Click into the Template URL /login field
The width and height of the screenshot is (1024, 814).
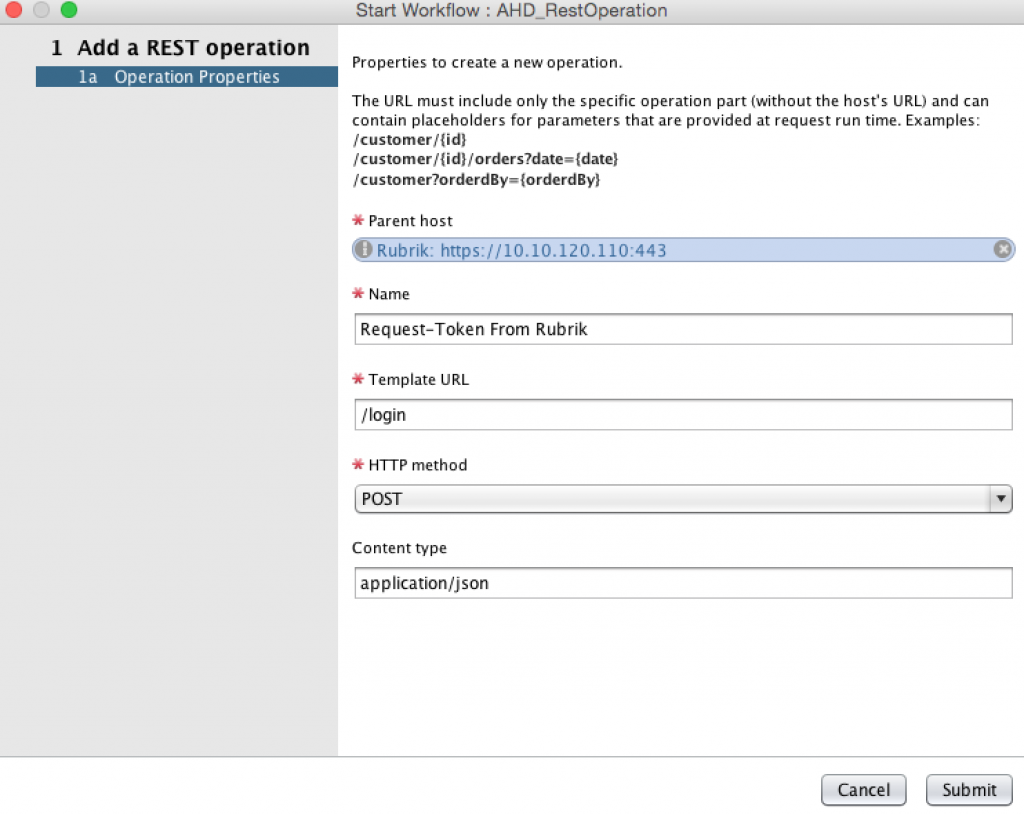[683, 414]
